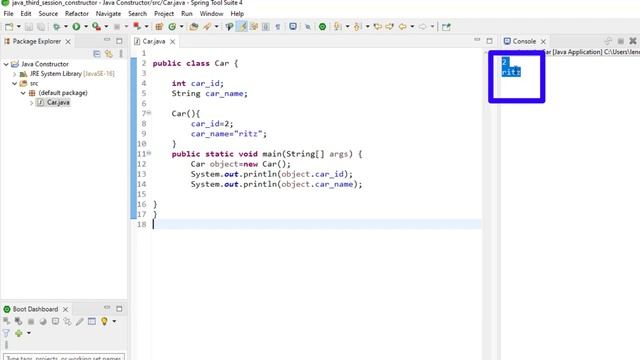Open the New file dropdown arrow

point(19,27)
